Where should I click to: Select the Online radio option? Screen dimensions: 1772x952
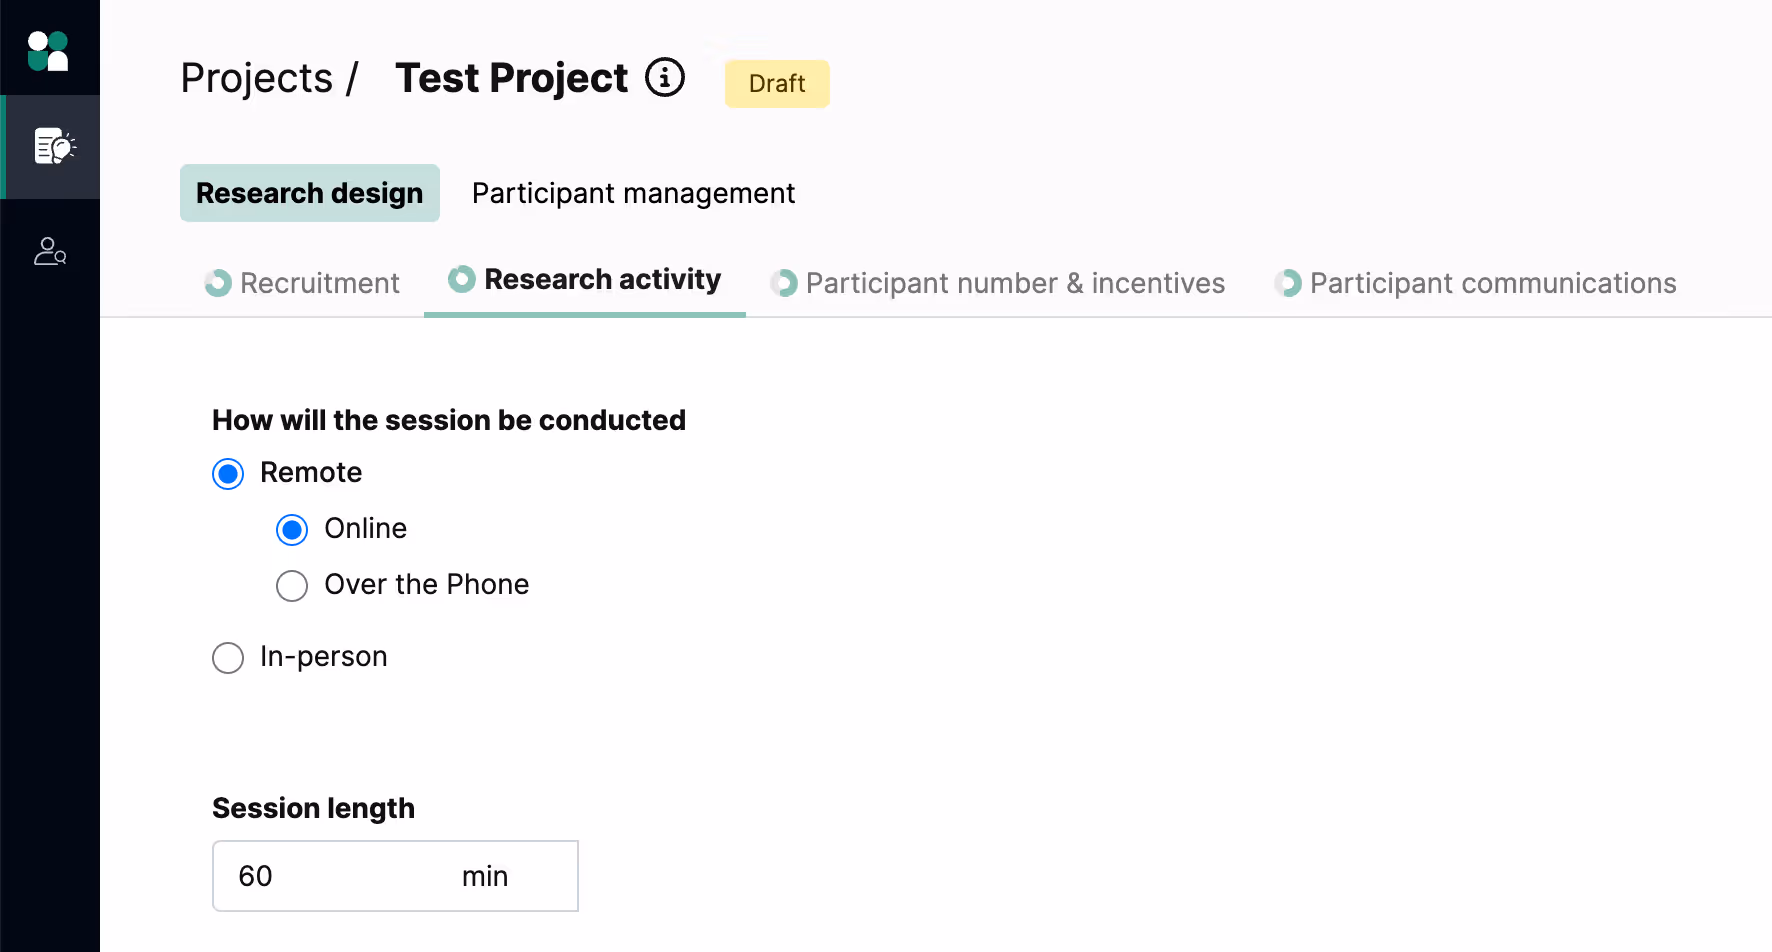pos(292,529)
